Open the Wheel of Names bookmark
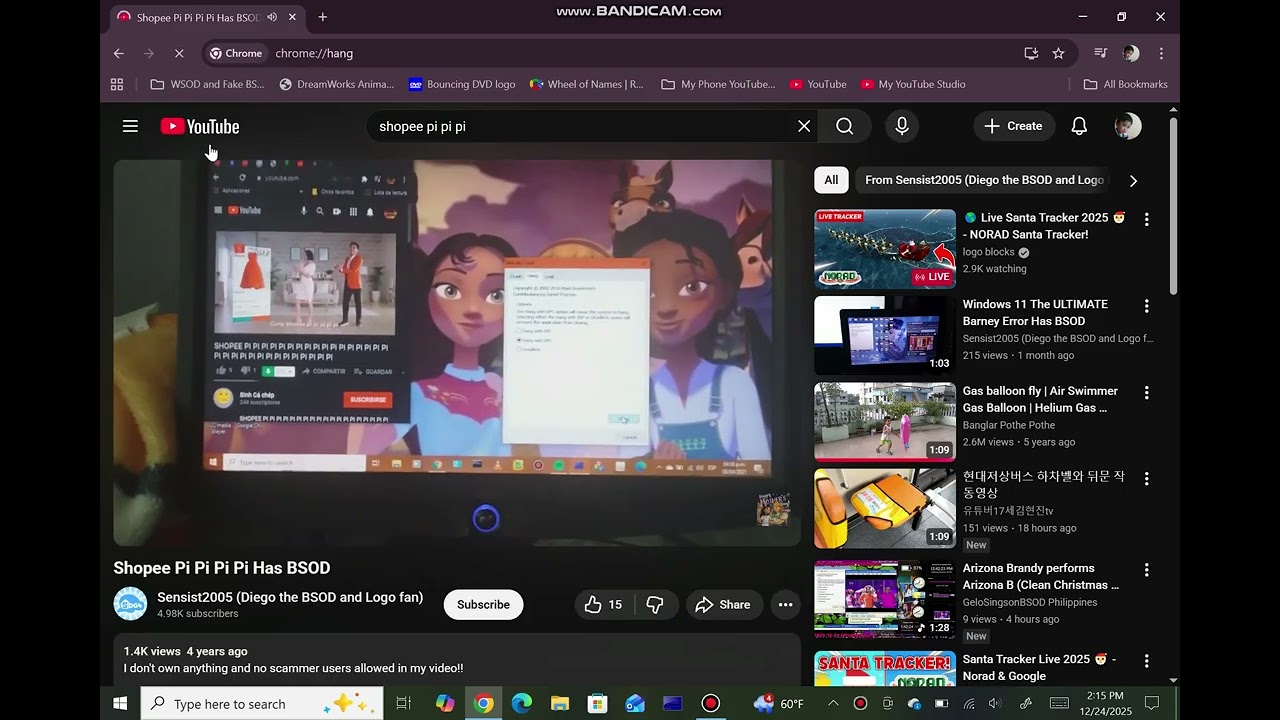Screen dimensions: 1280x720 coord(587,84)
